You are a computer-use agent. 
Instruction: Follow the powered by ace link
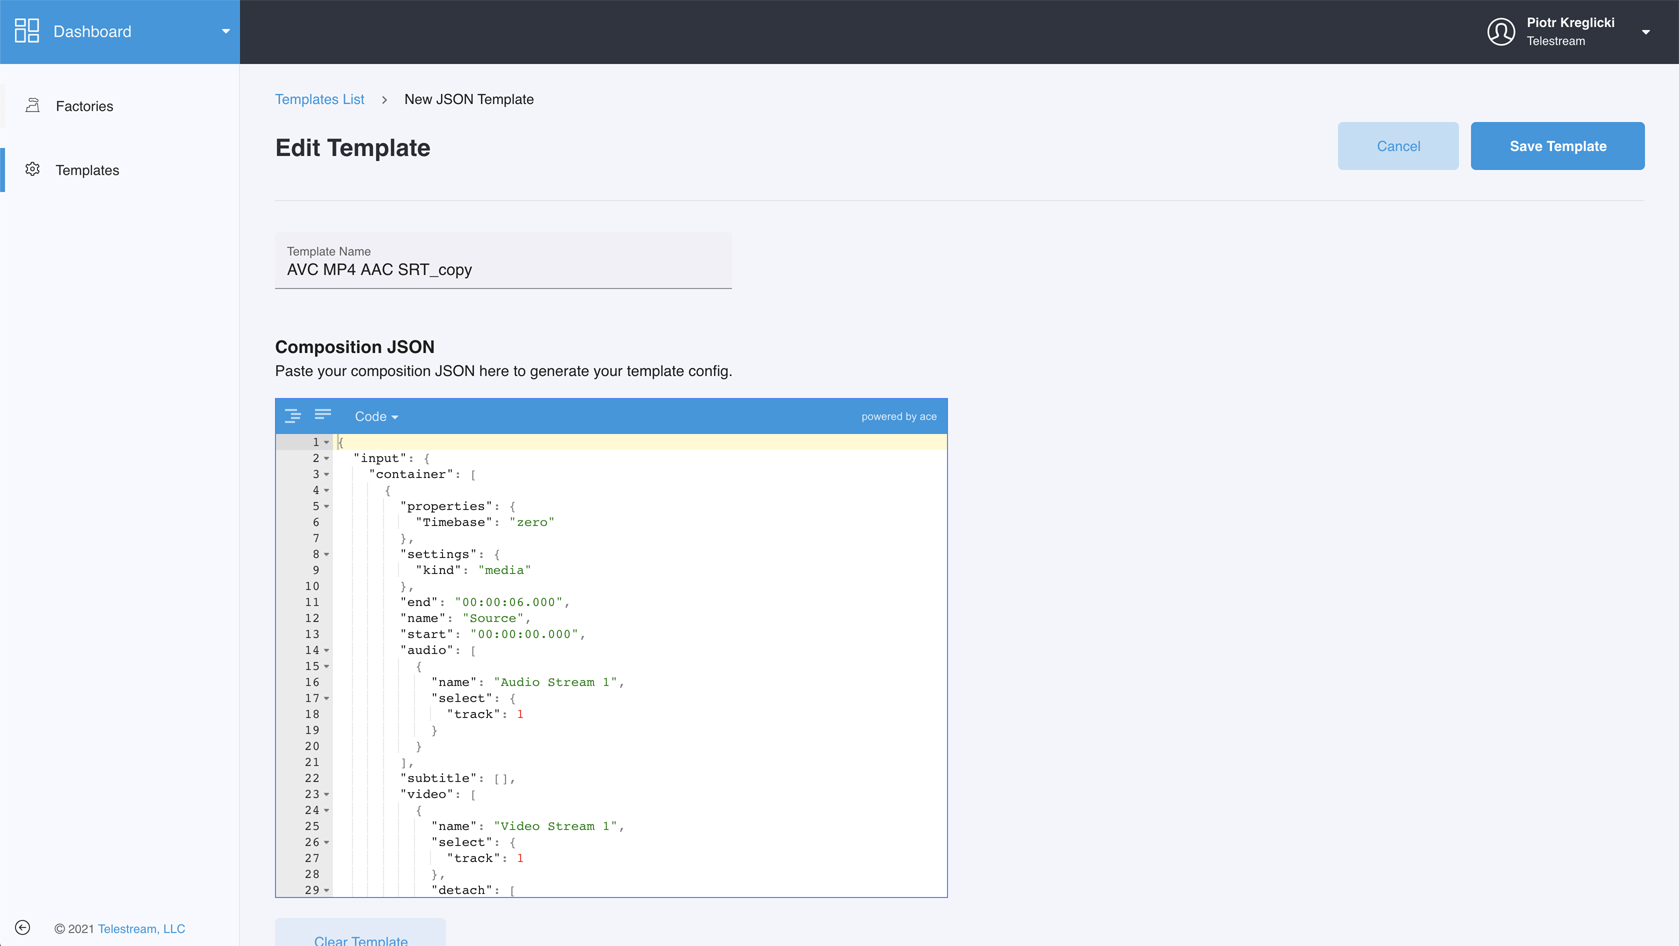tap(899, 417)
